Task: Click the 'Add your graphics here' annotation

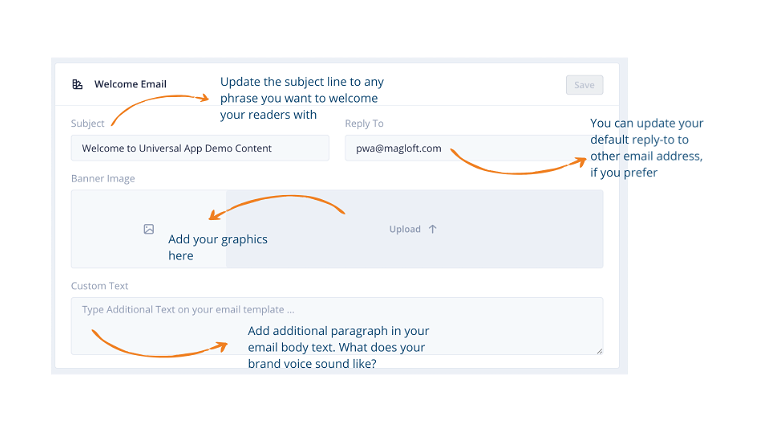Action: (218, 247)
